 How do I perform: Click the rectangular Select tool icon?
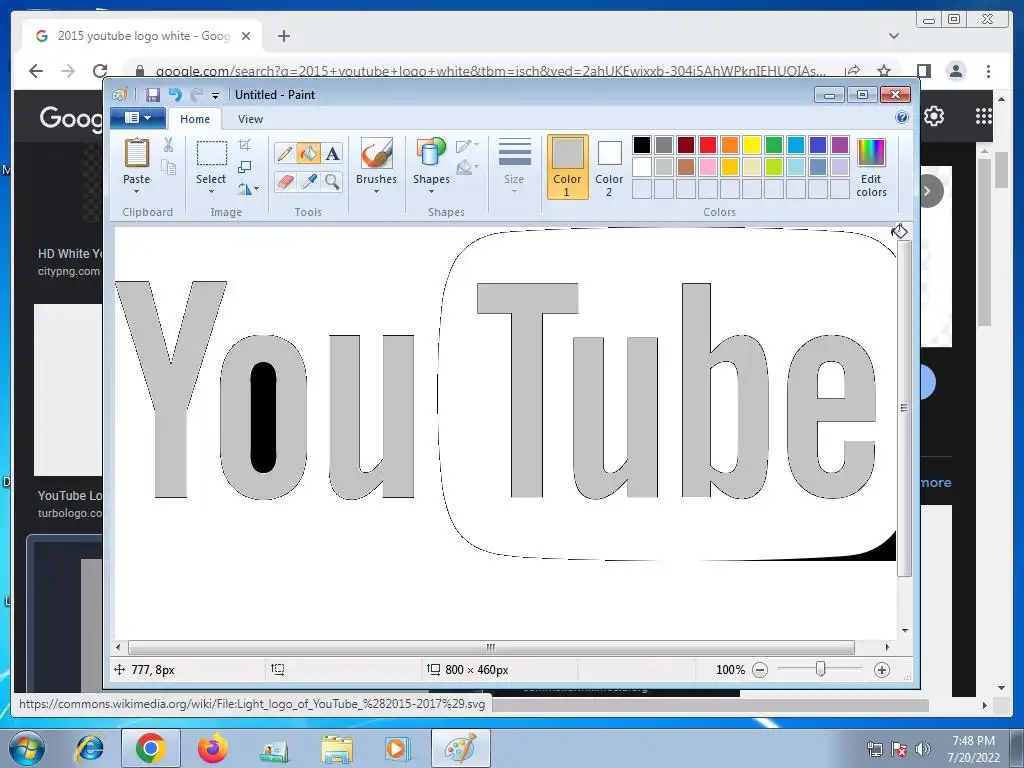coord(212,153)
